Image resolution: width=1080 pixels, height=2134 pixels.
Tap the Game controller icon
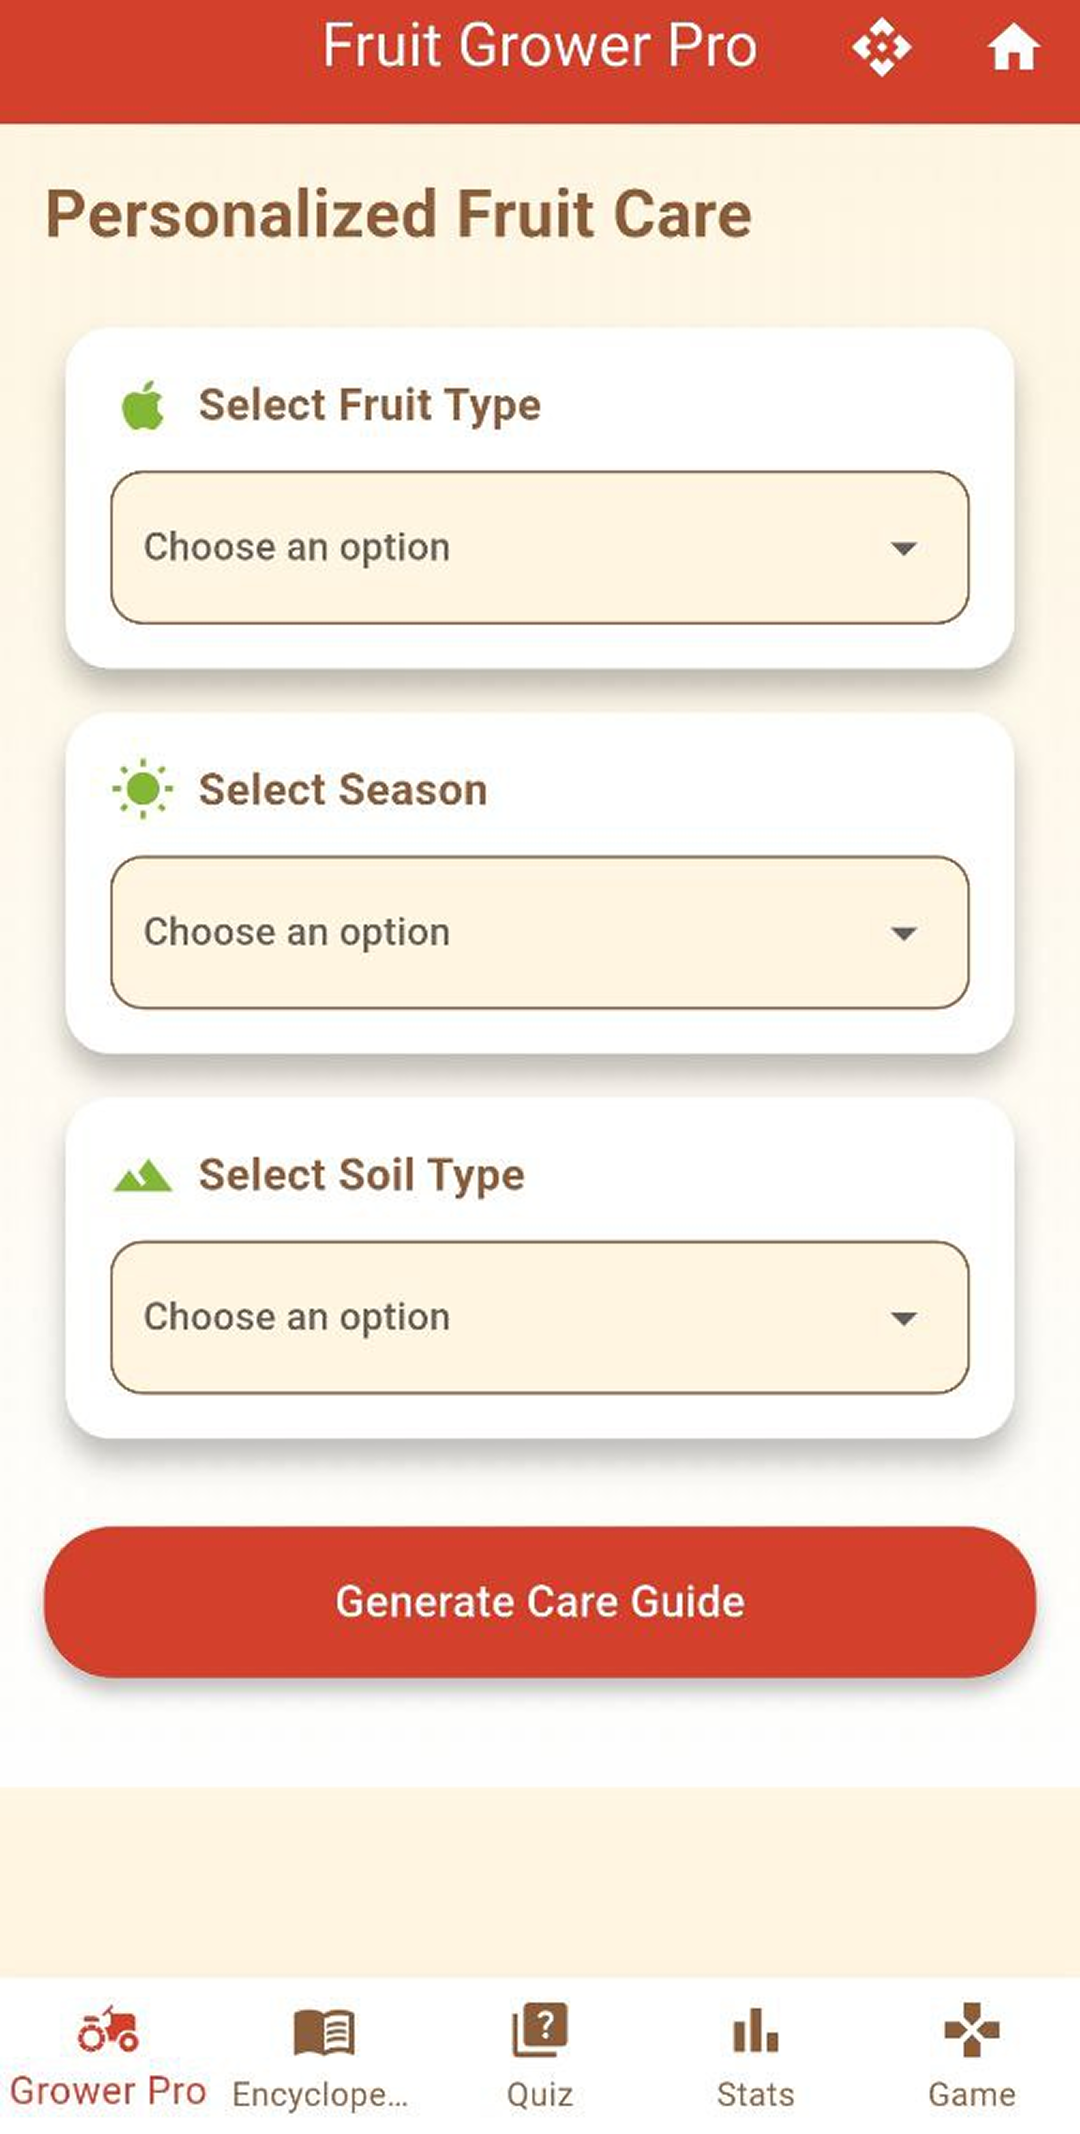click(971, 2030)
